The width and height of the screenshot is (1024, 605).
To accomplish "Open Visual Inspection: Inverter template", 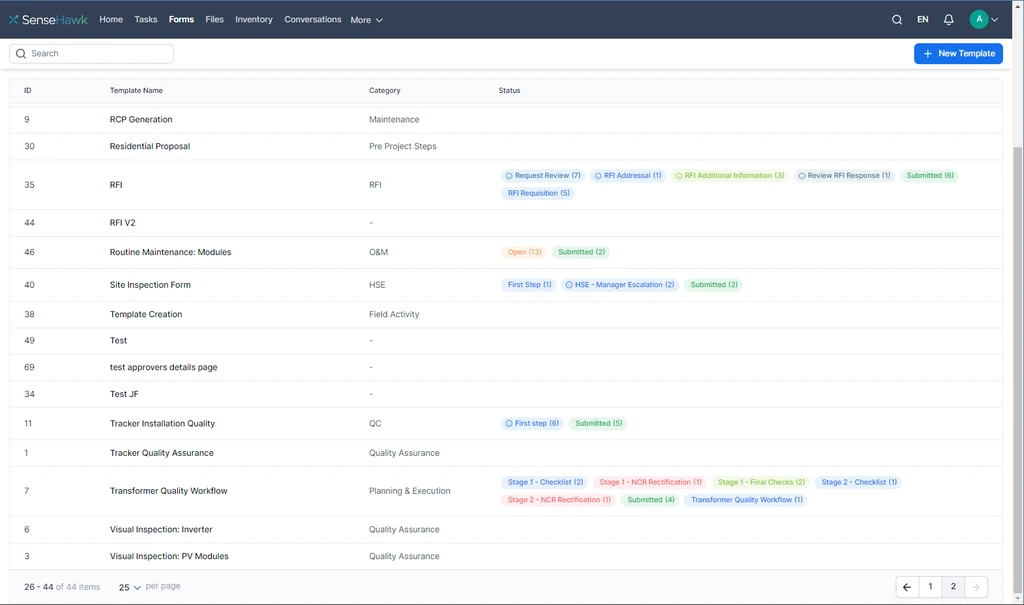I will [x=161, y=529].
